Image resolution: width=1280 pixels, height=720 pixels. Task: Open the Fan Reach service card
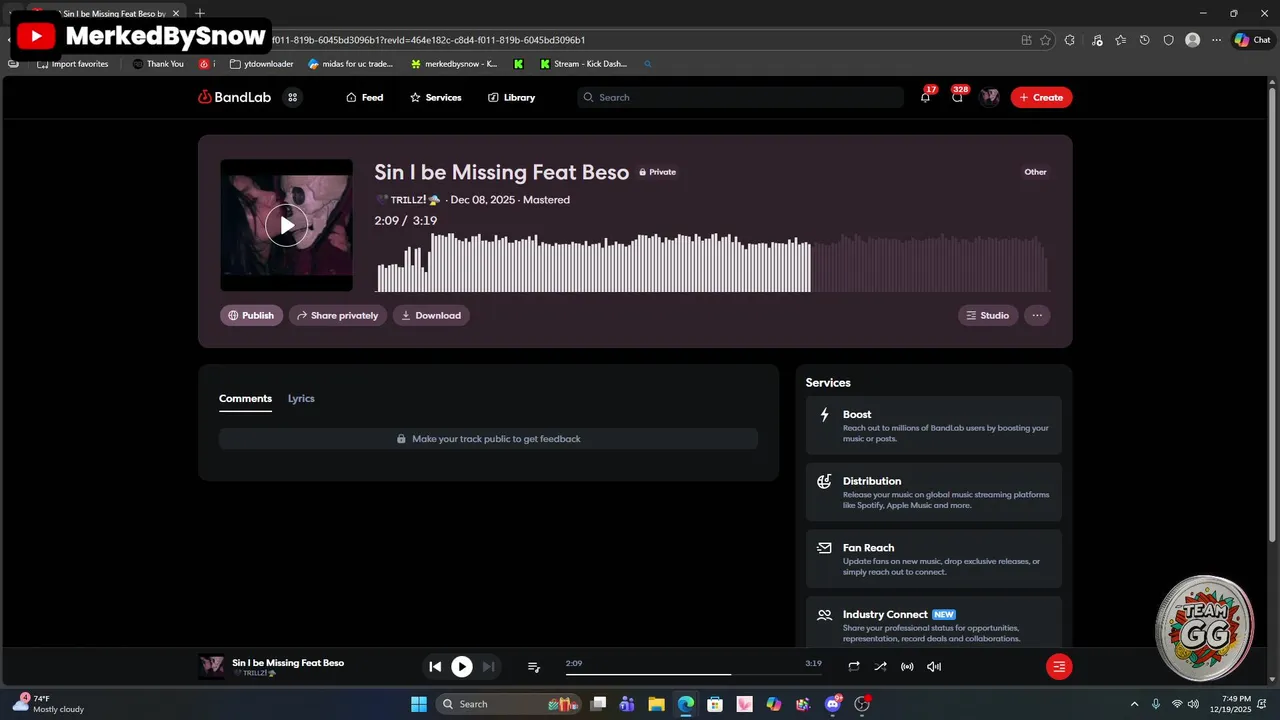click(934, 559)
